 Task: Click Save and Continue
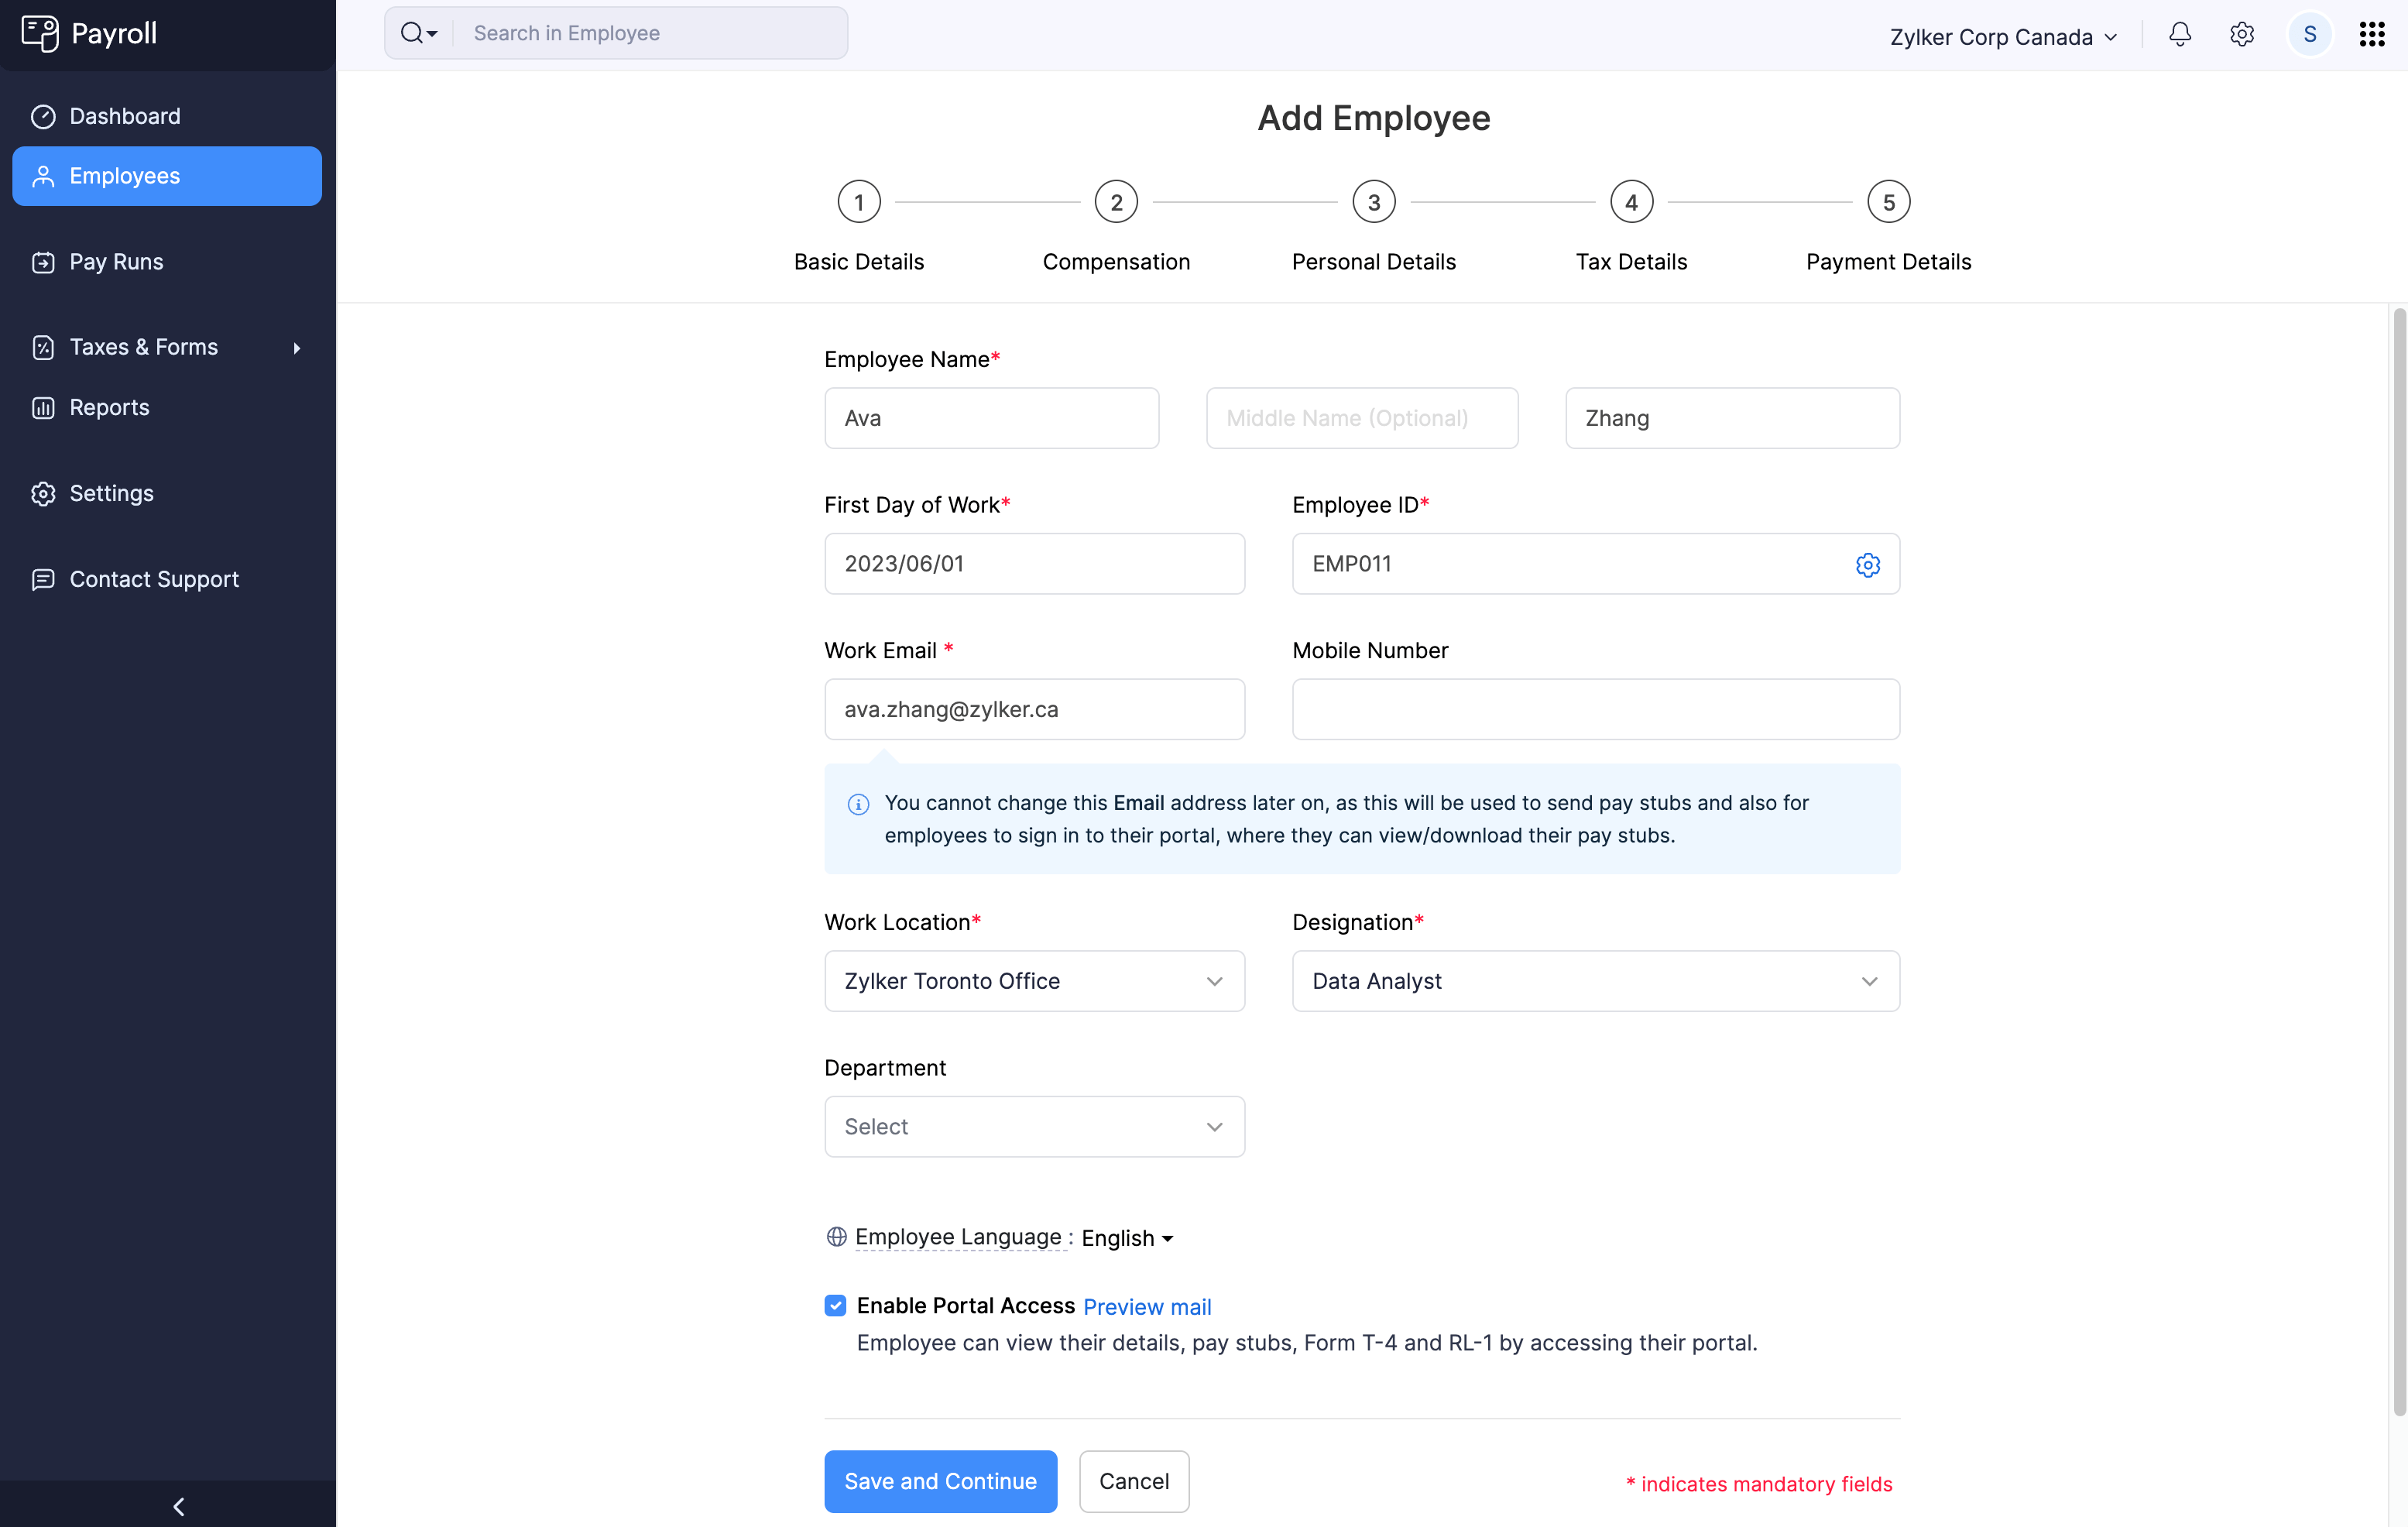940,1481
